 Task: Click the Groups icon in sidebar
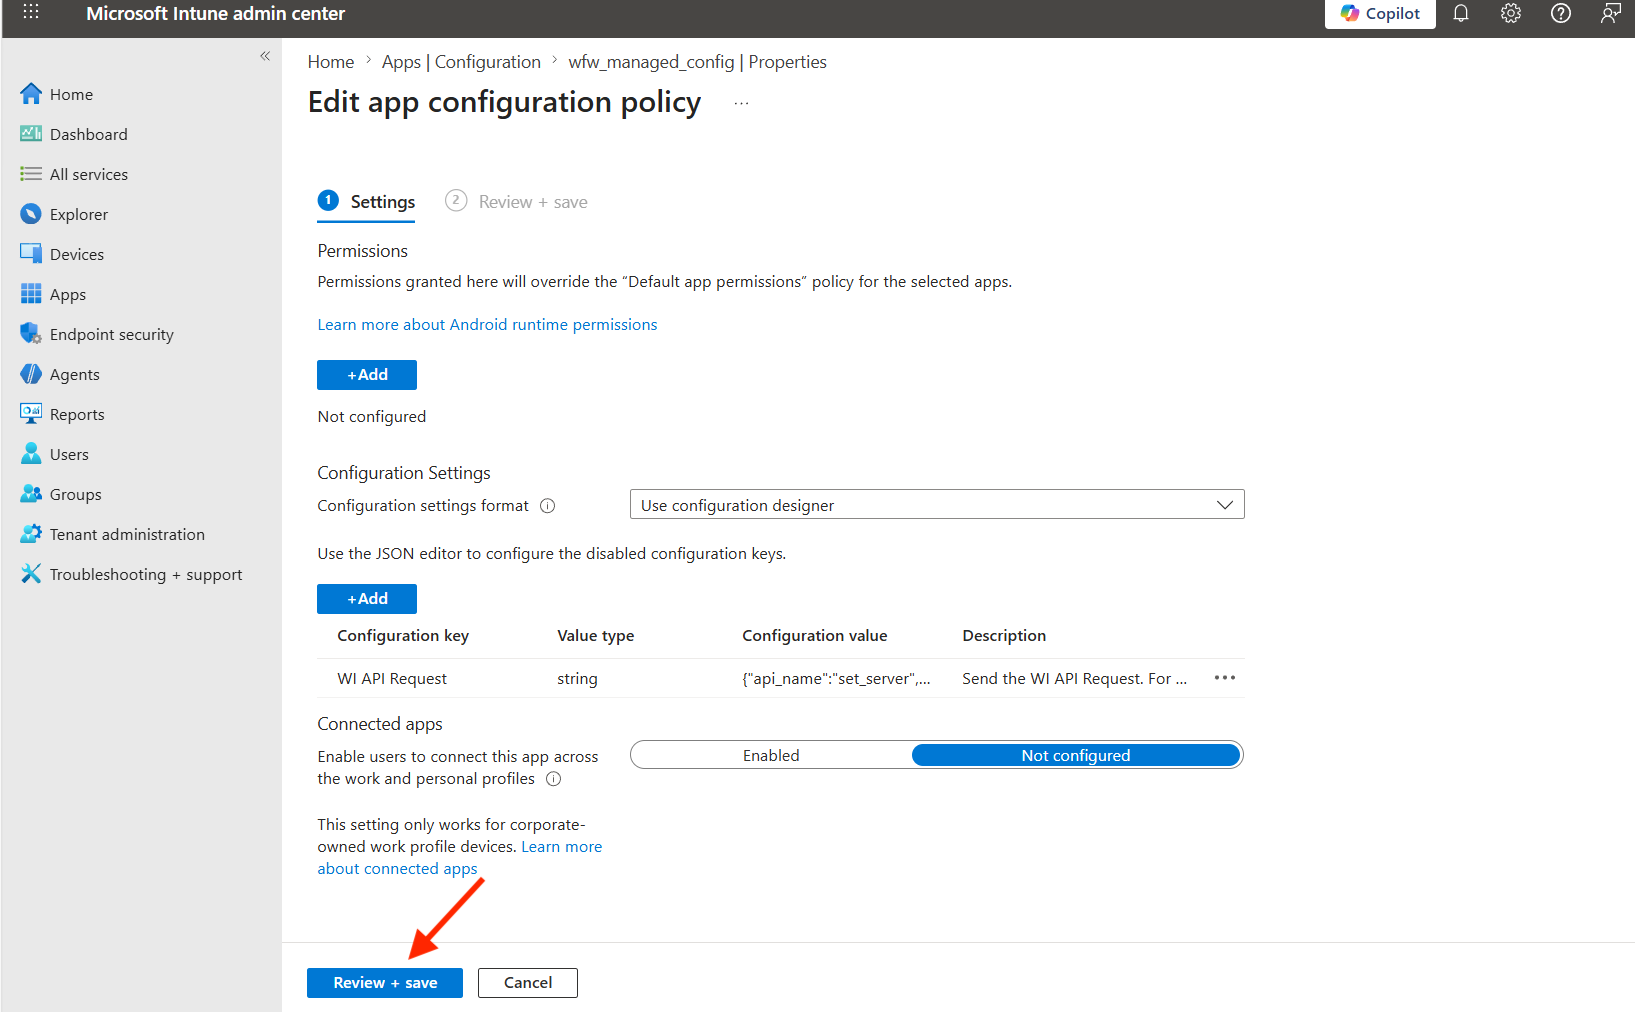pyautogui.click(x=31, y=494)
